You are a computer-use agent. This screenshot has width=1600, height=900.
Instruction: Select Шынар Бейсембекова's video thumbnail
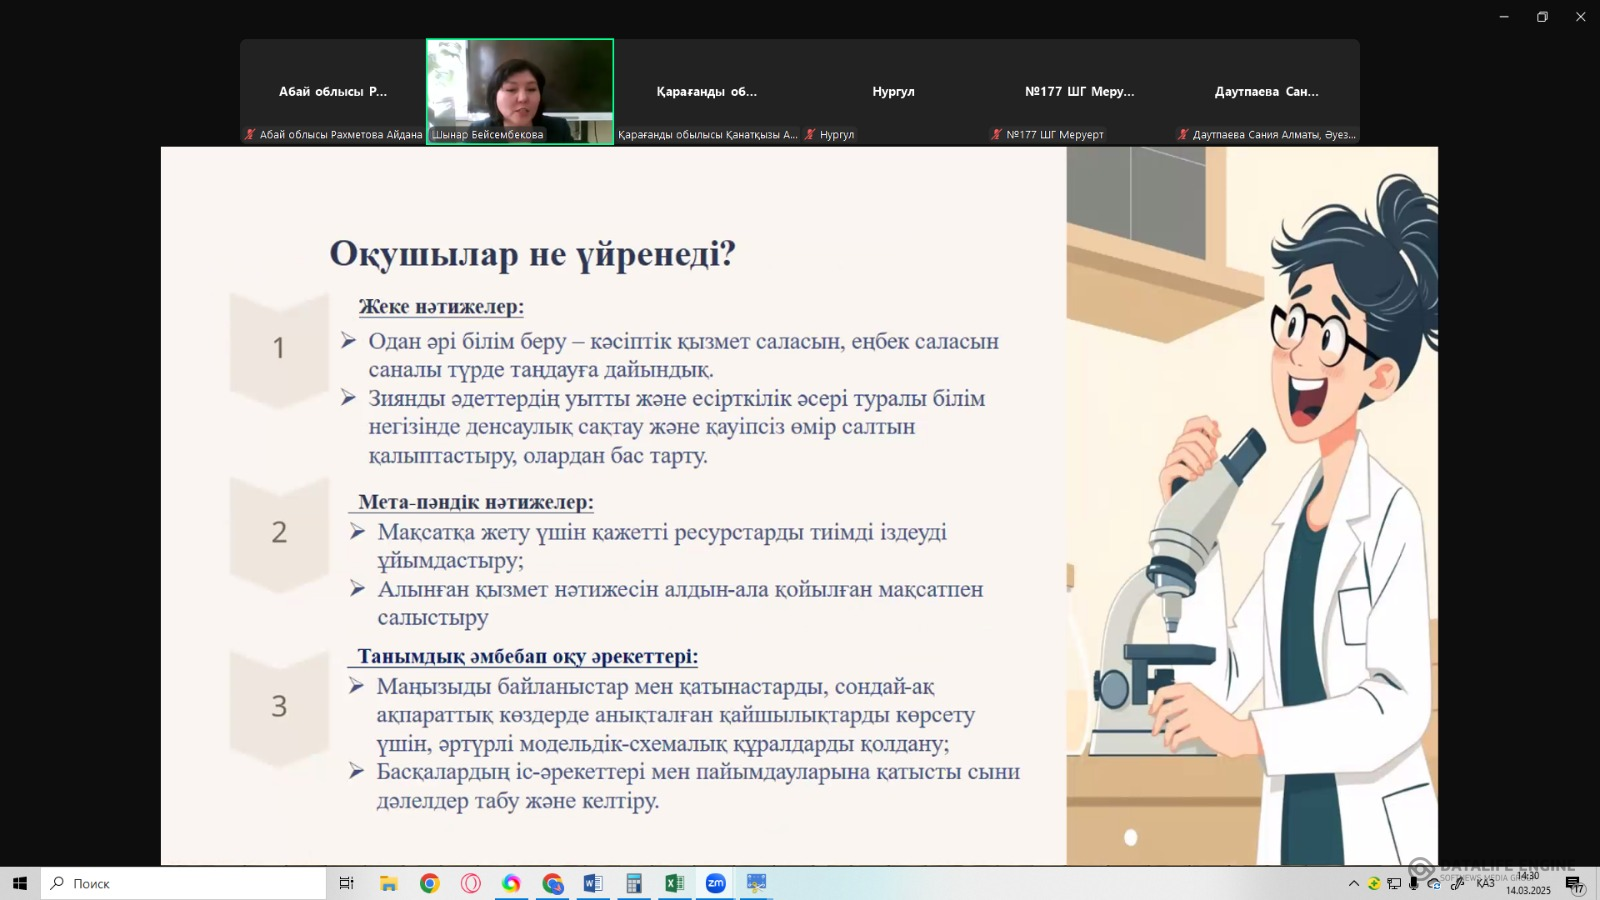(520, 91)
